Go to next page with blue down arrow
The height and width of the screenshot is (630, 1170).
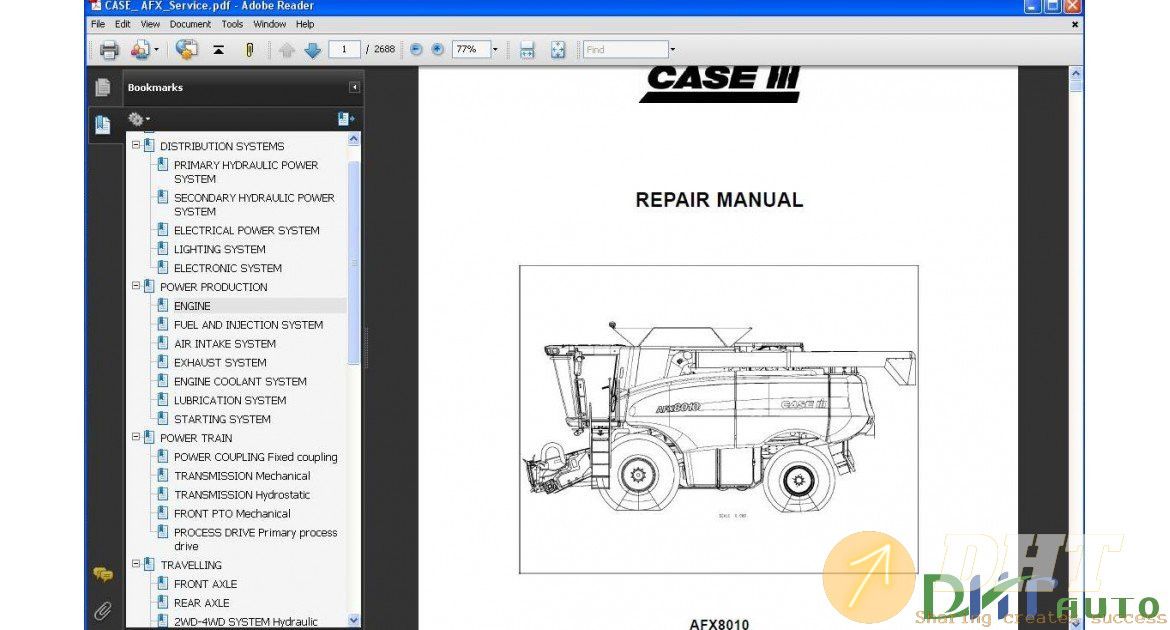(x=313, y=50)
